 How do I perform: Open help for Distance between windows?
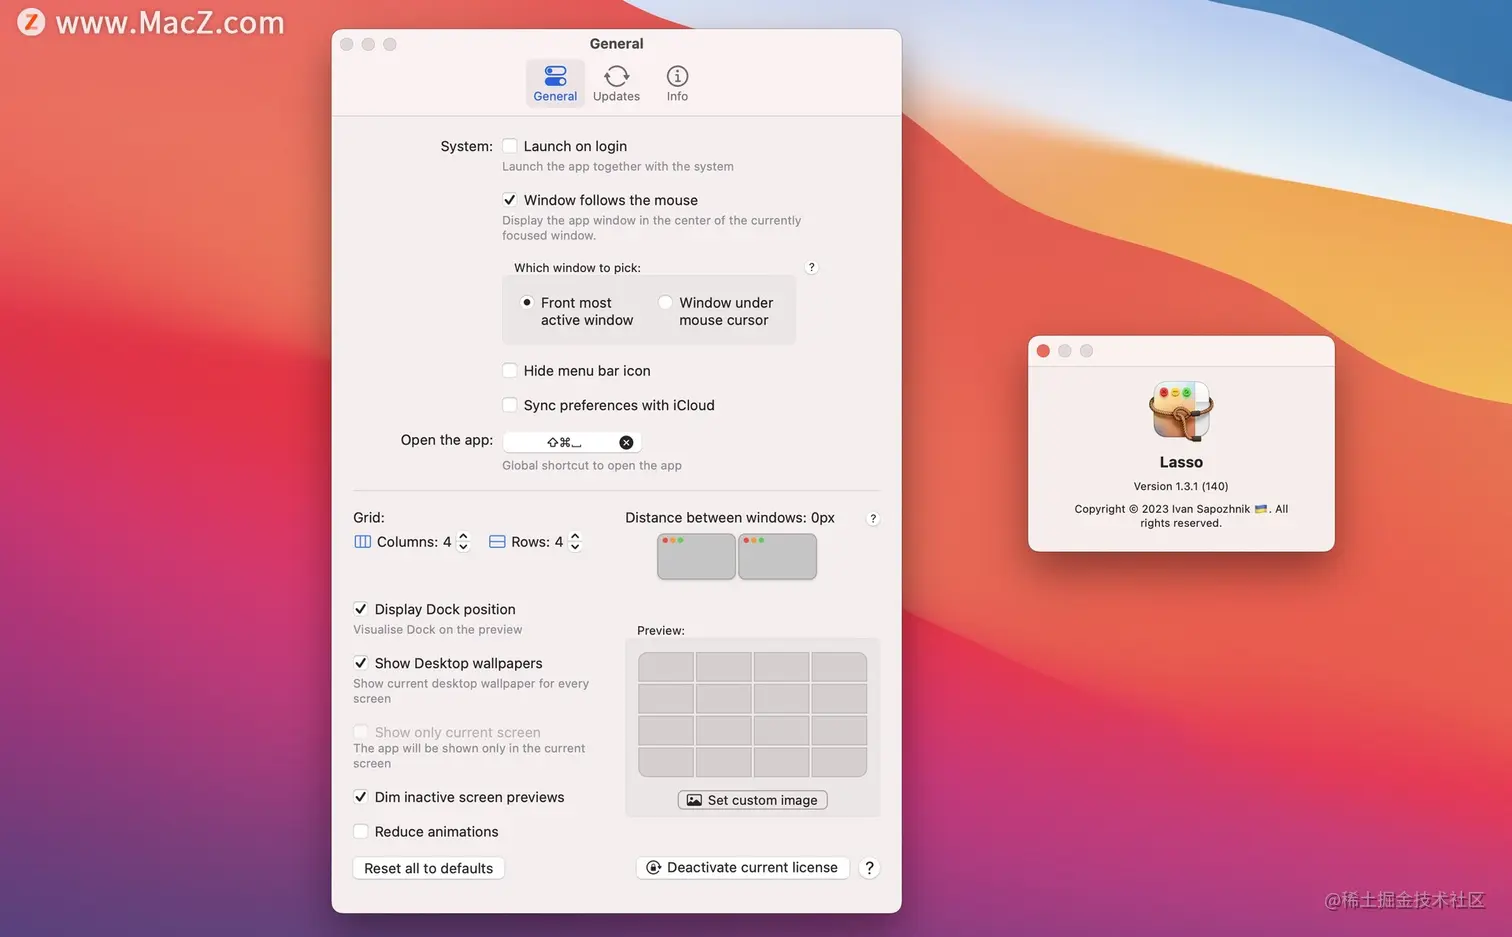(x=873, y=518)
